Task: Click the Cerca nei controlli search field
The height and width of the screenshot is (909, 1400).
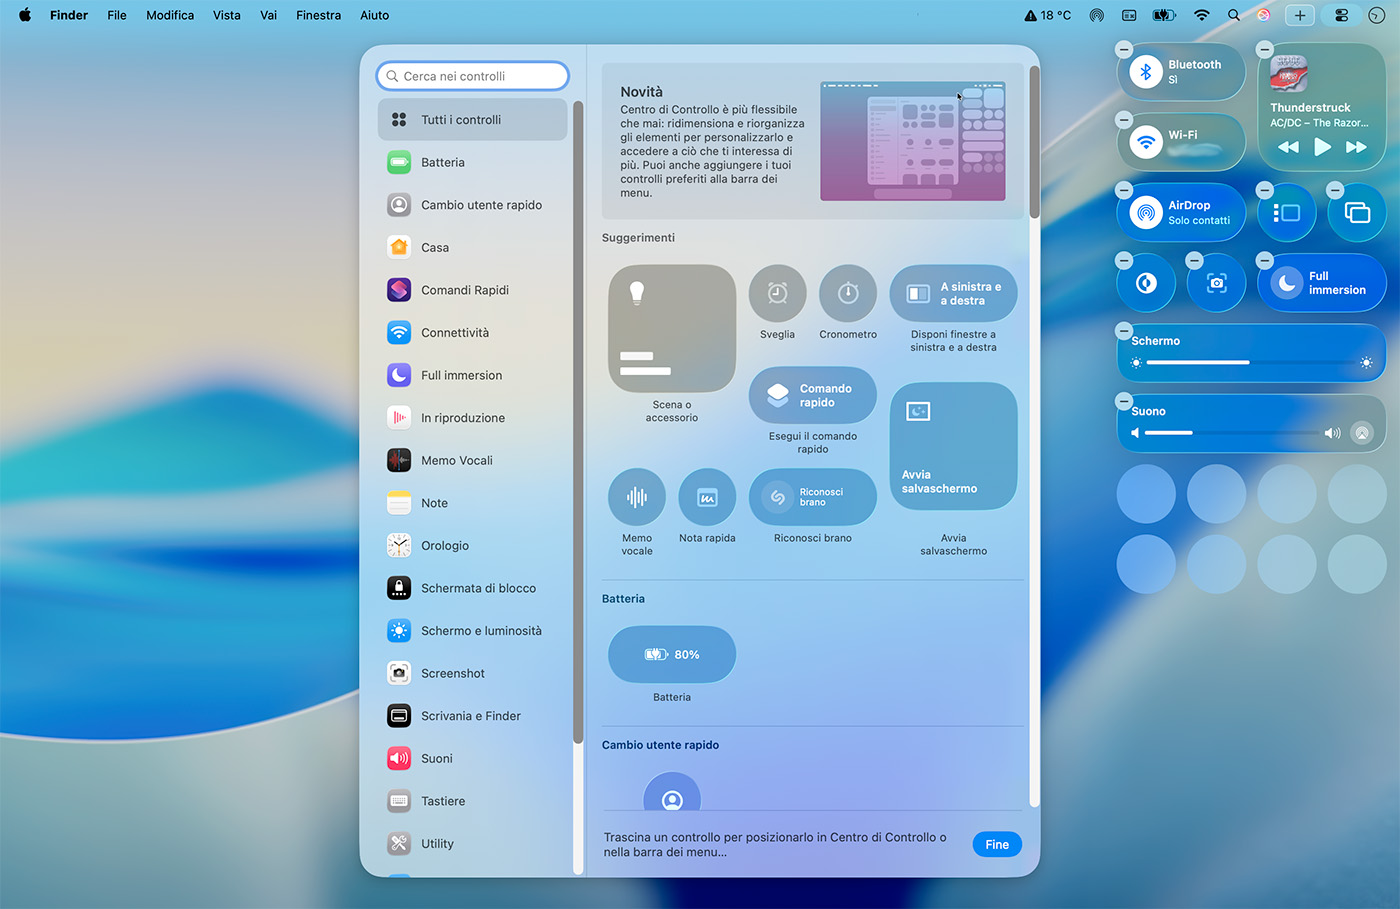Action: click(471, 75)
